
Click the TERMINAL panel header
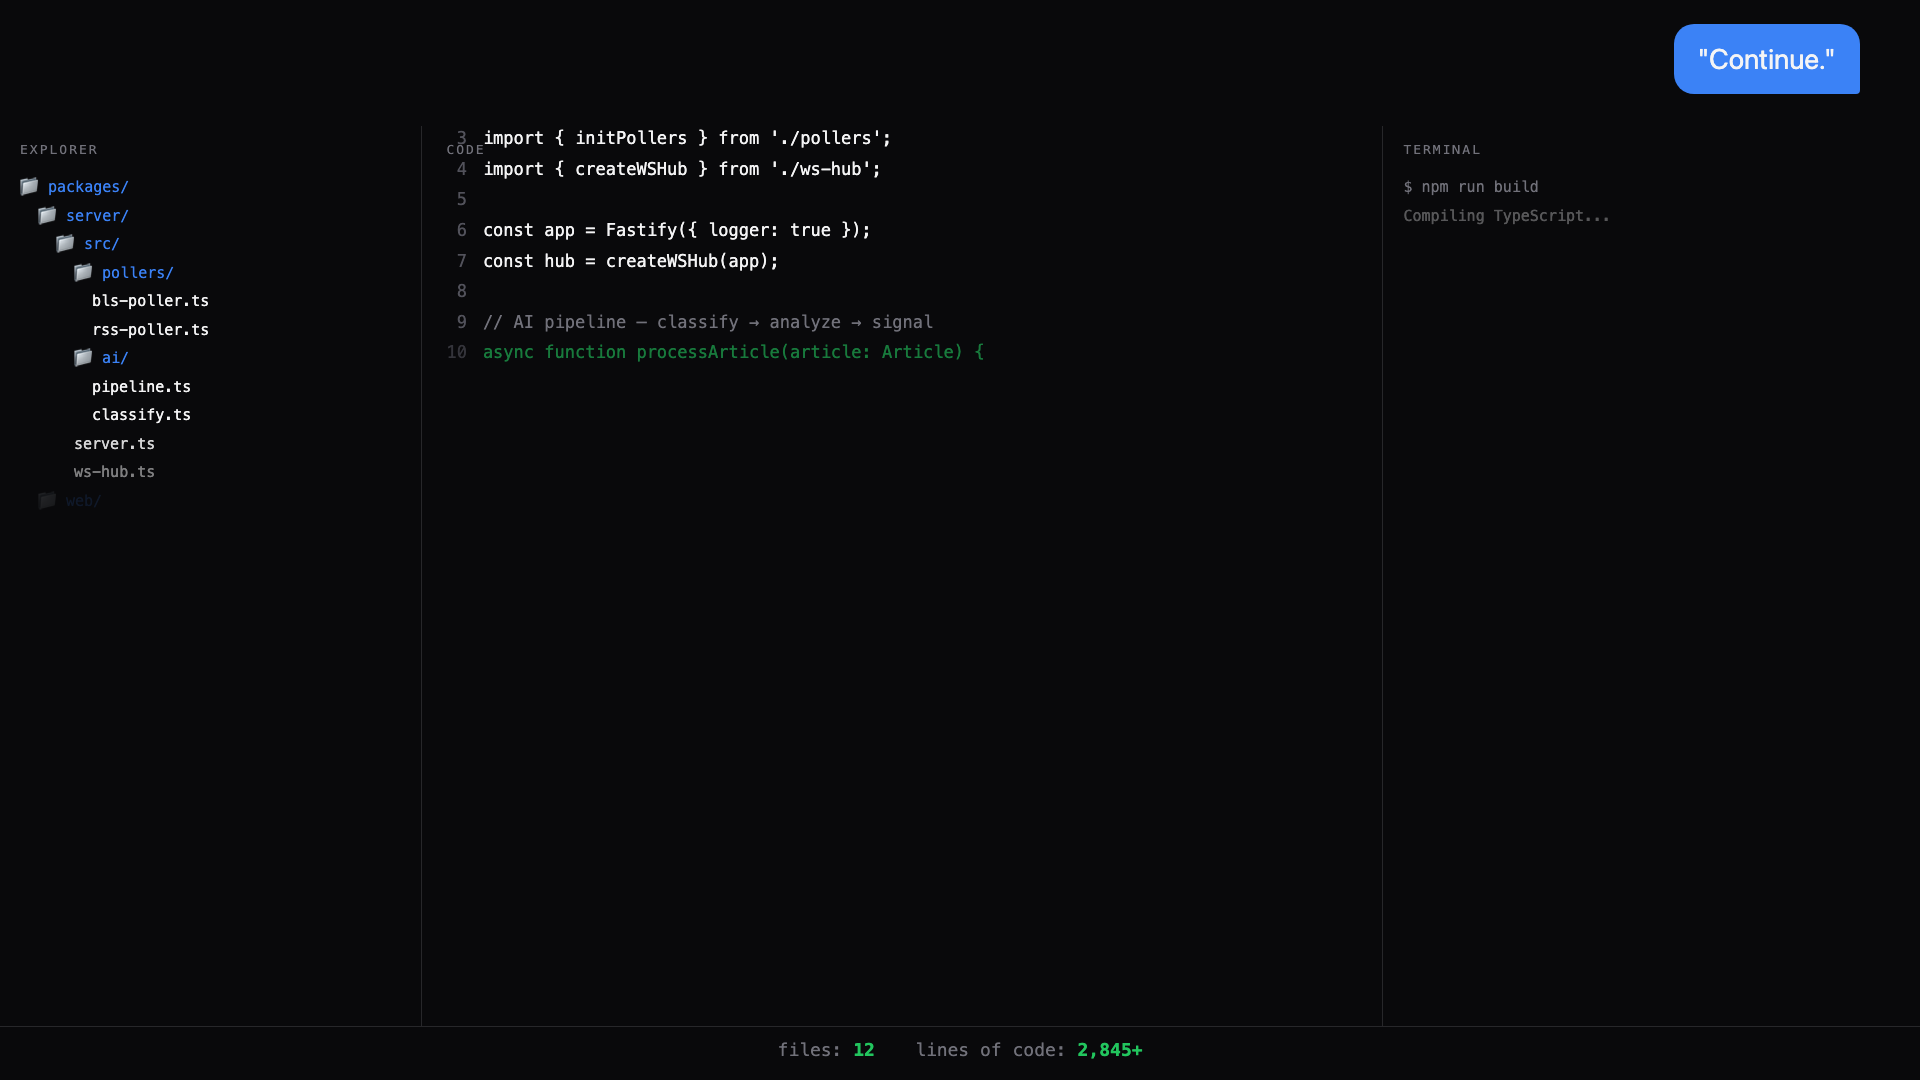coord(1441,150)
